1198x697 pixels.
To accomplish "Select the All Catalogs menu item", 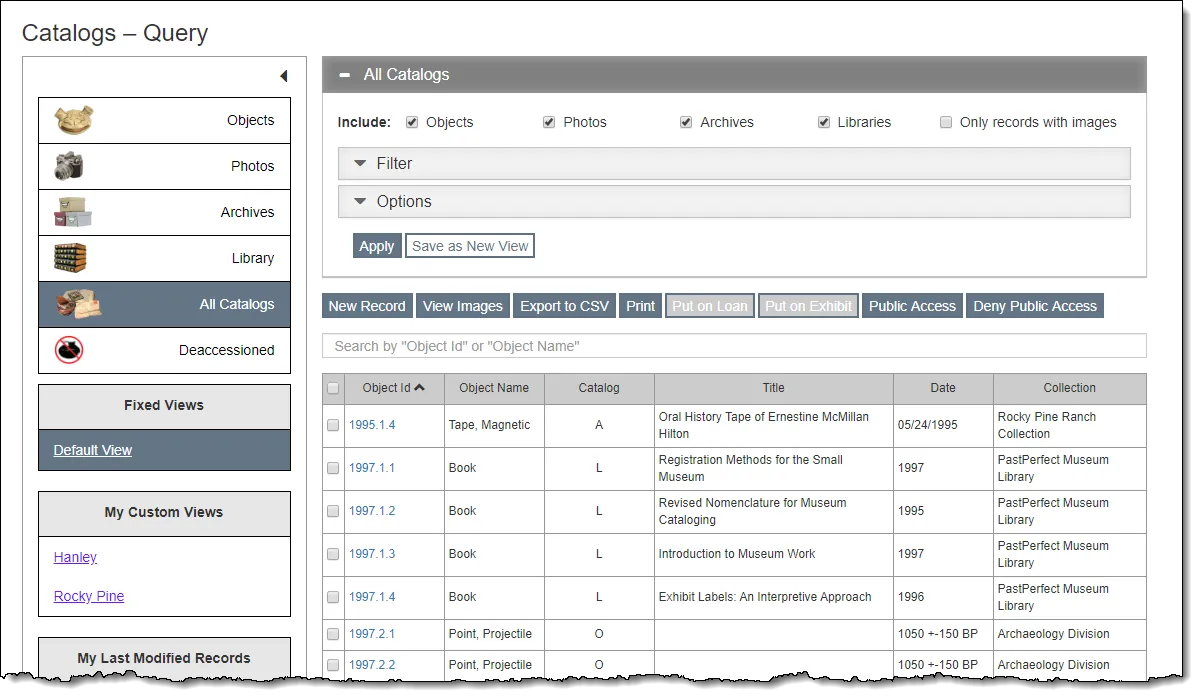I will (x=164, y=304).
